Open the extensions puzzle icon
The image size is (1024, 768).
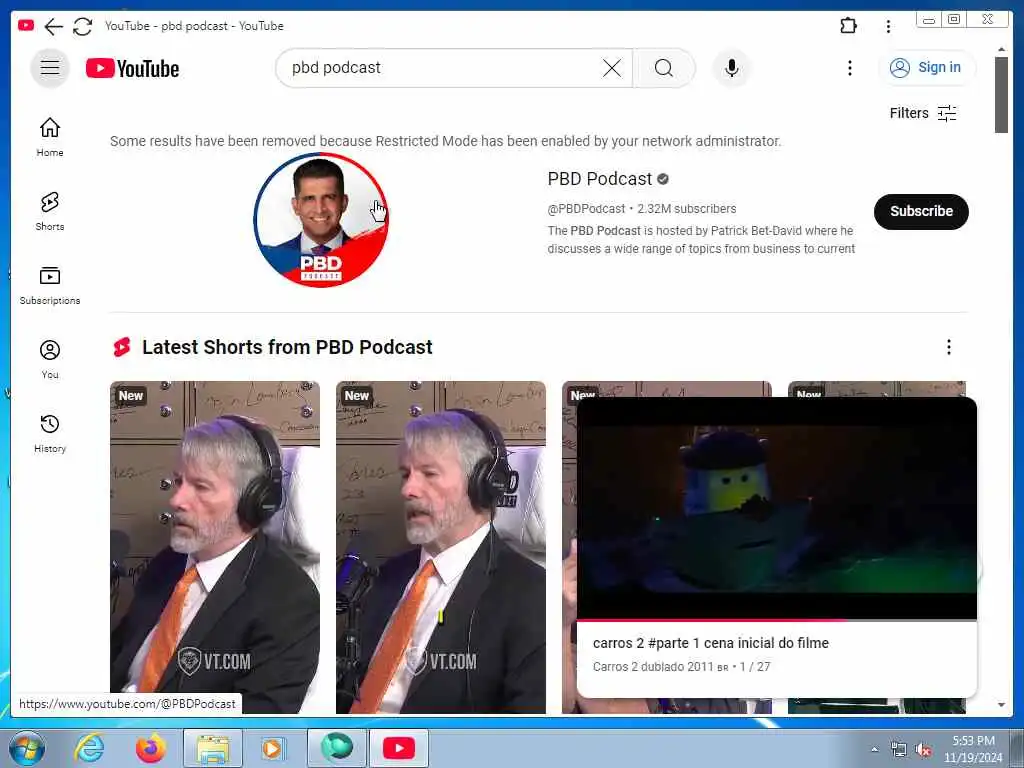point(848,26)
